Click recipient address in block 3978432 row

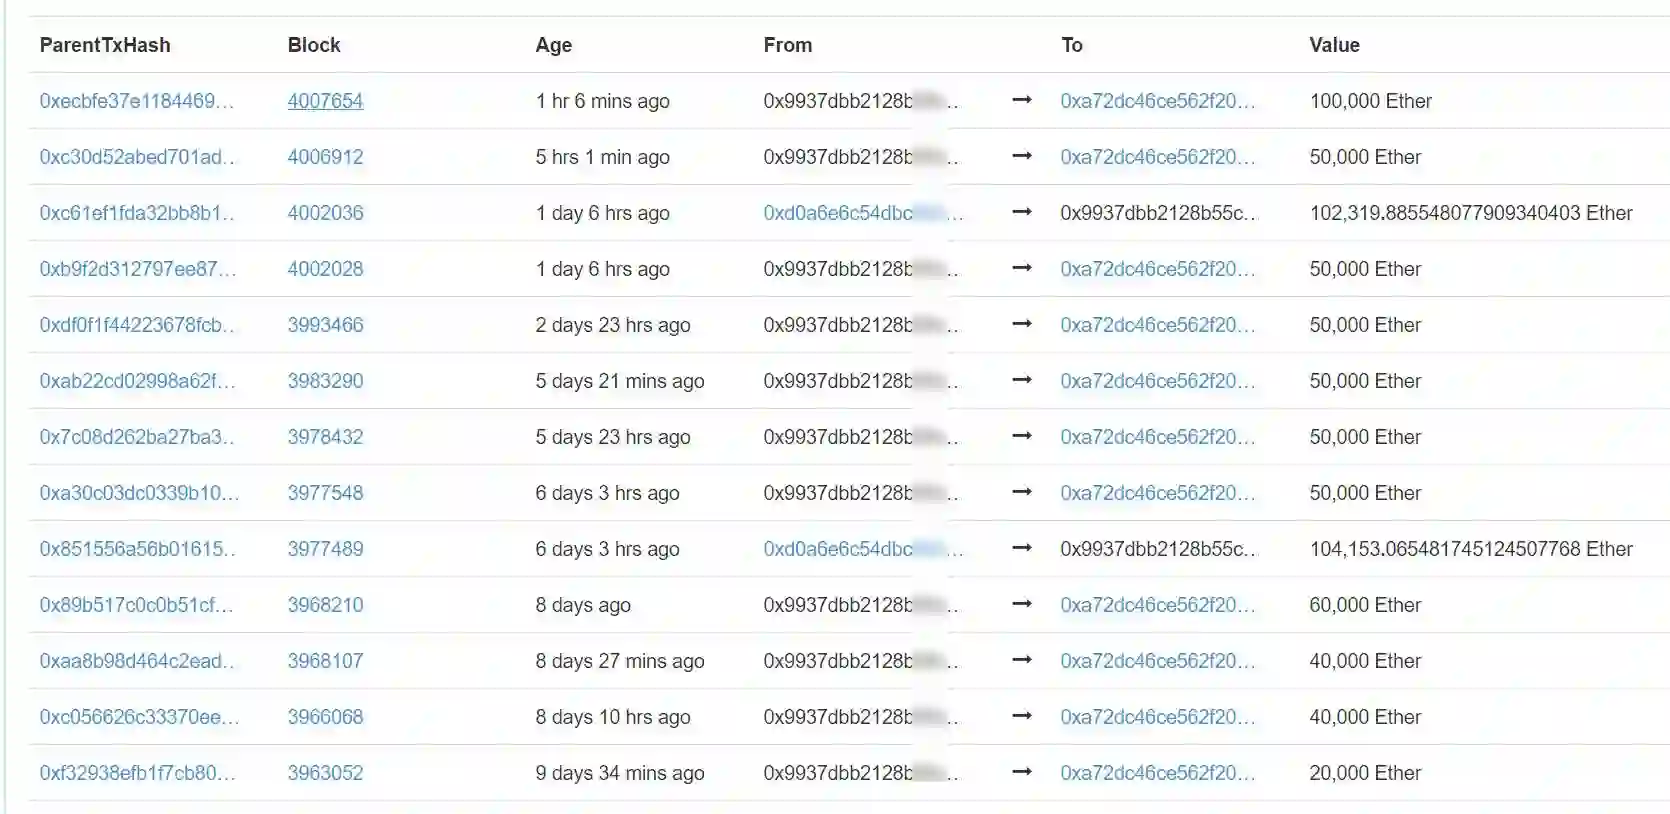[1156, 437]
